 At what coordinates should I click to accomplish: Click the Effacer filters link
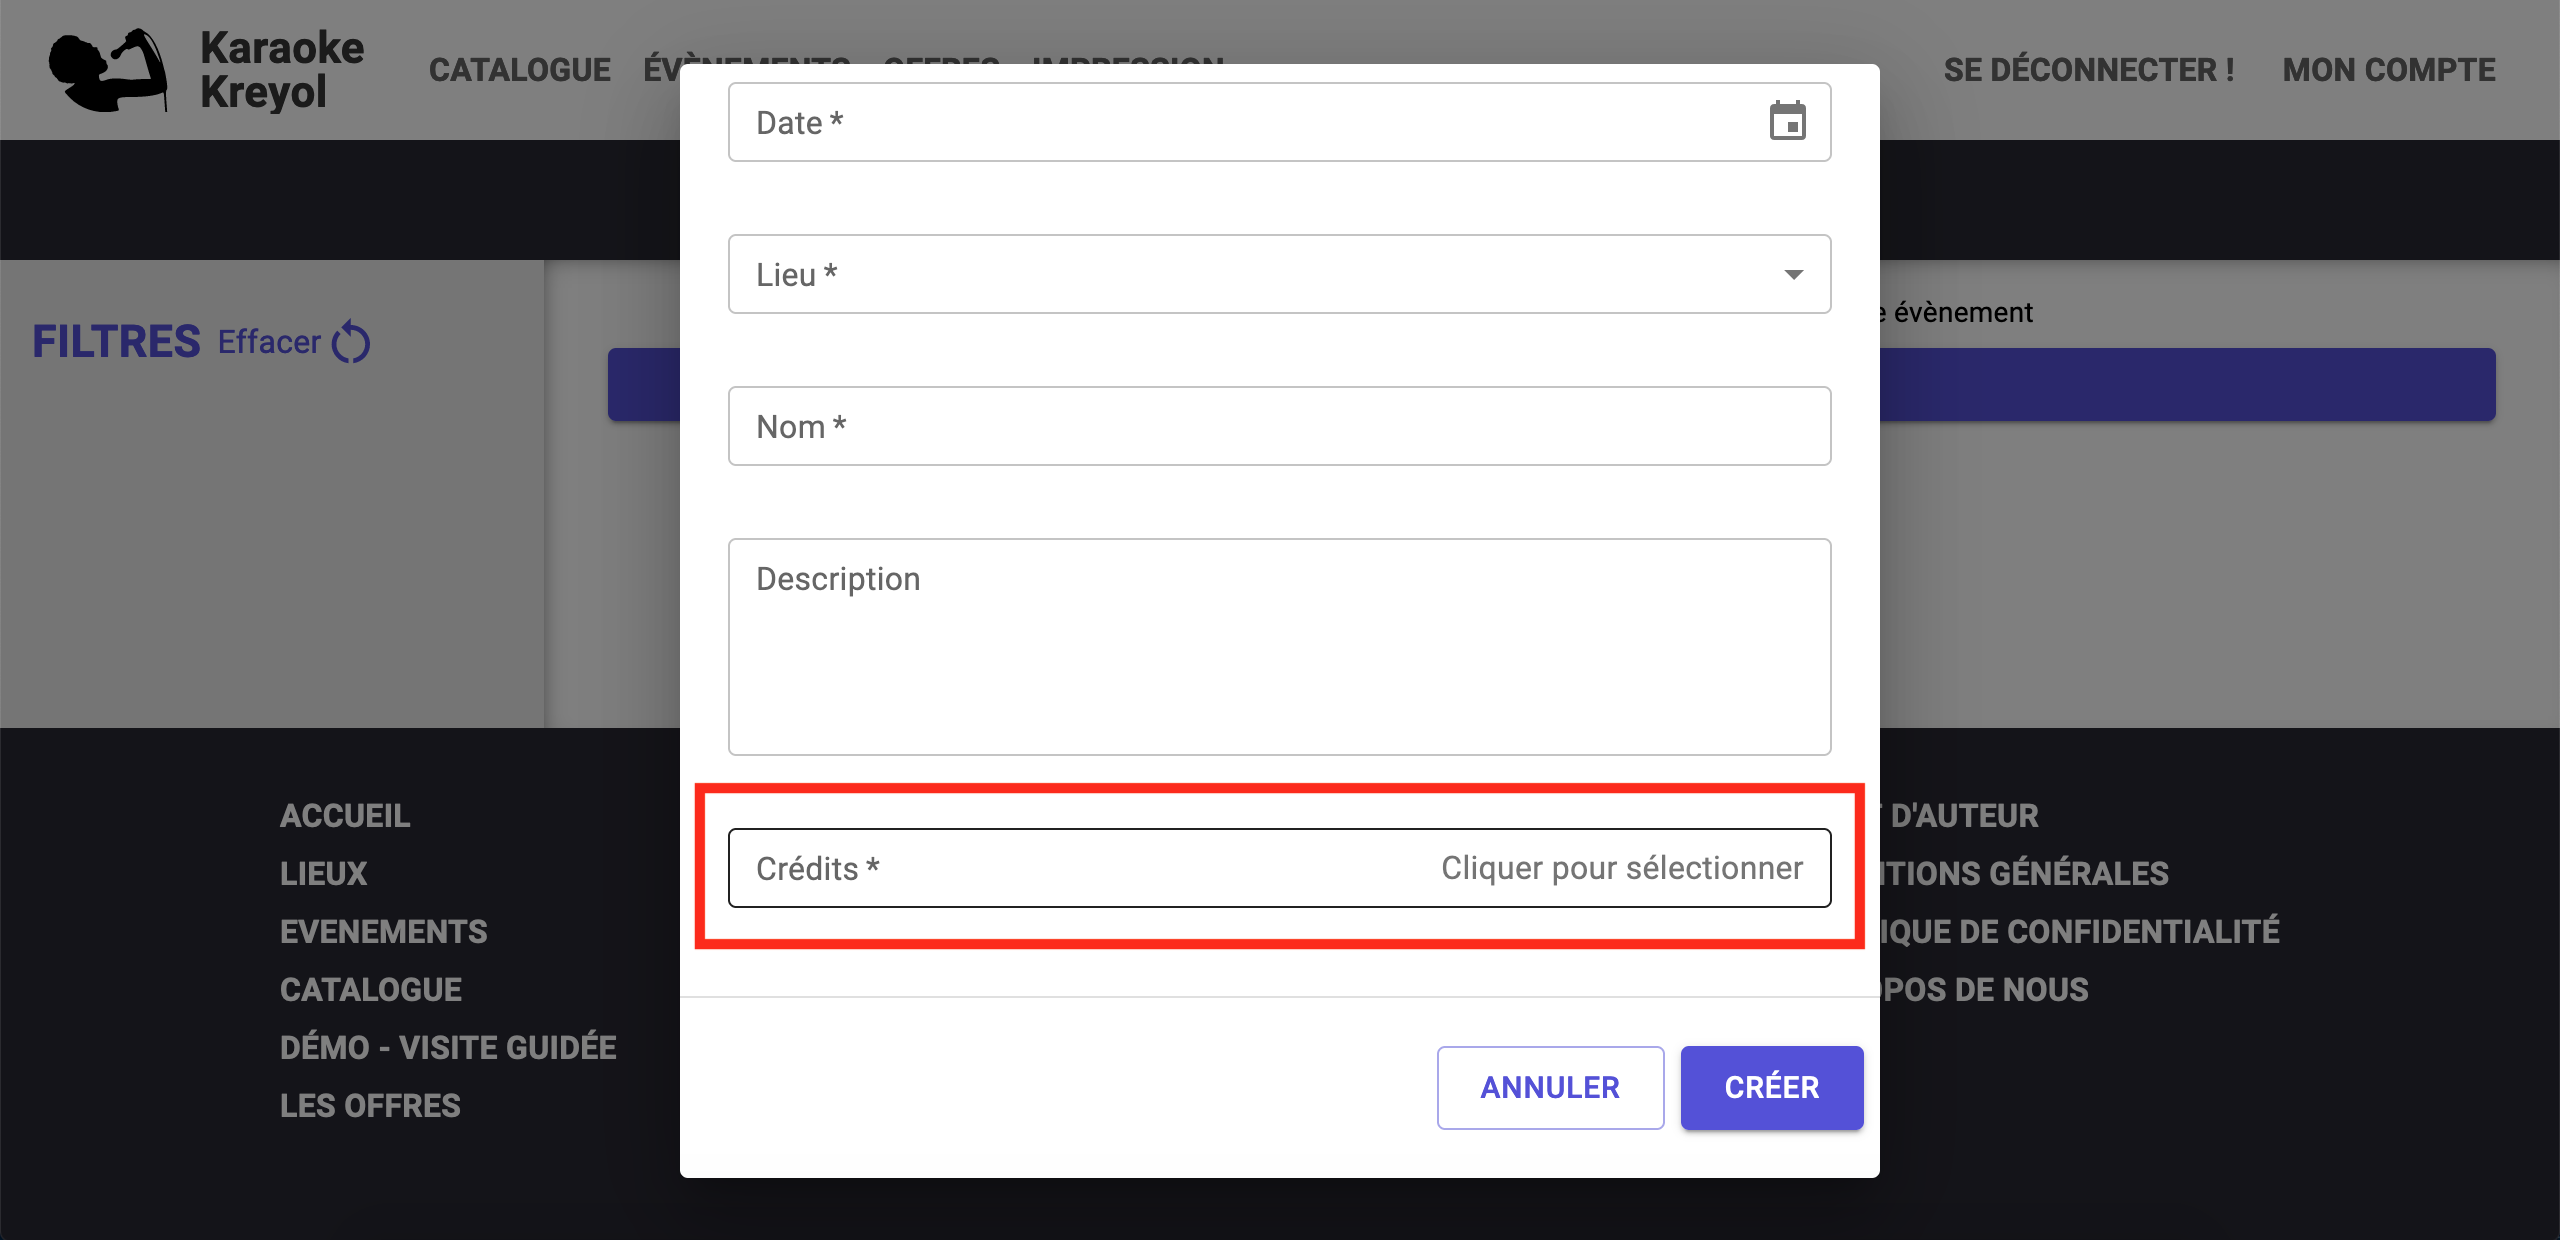[269, 342]
